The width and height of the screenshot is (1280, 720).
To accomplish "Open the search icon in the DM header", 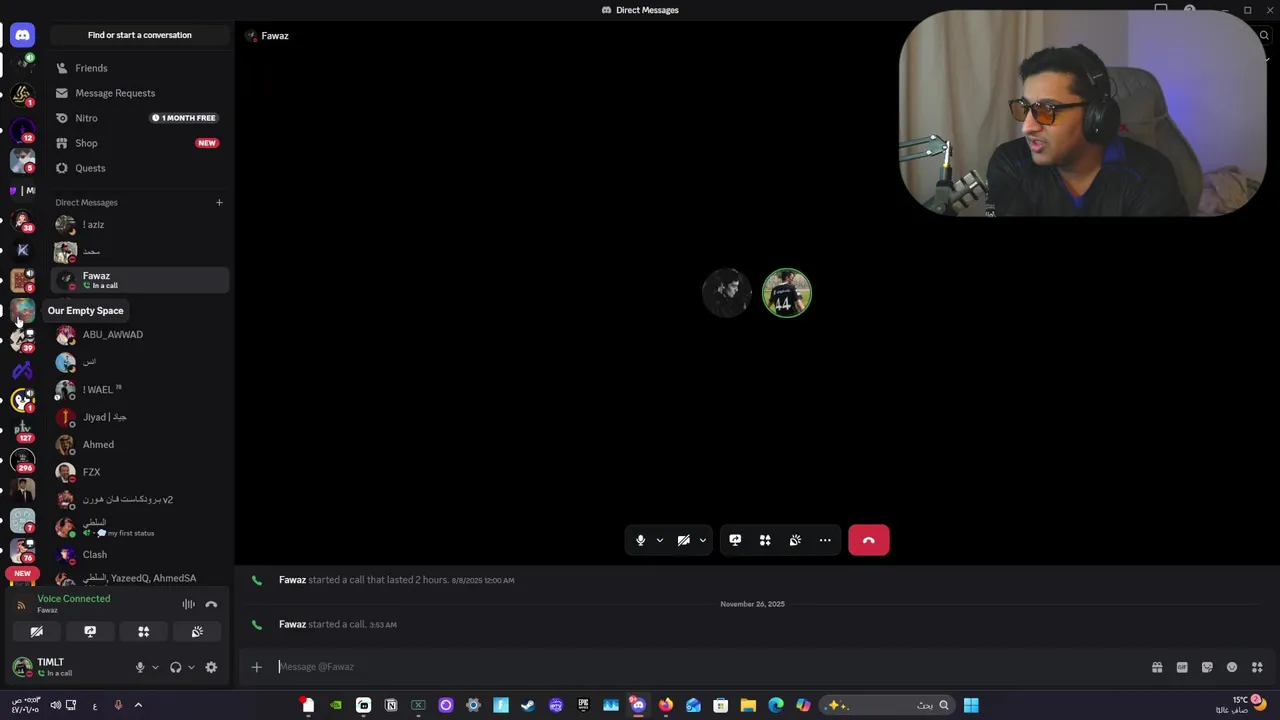I will (x=1264, y=36).
